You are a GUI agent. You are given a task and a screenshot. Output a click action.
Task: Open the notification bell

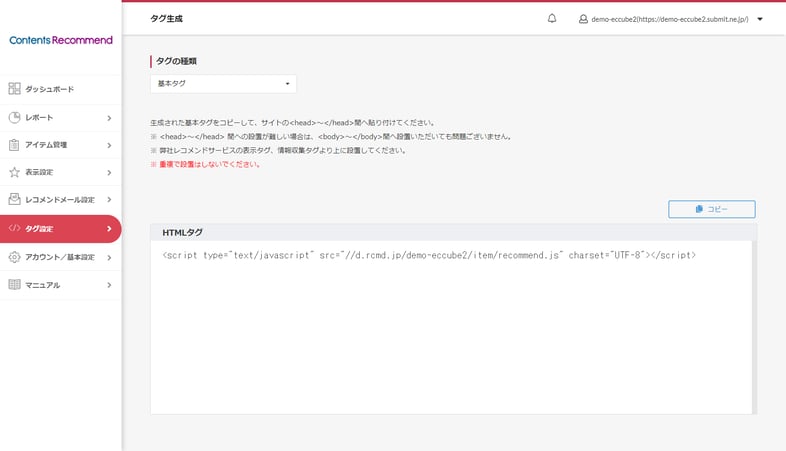point(552,19)
